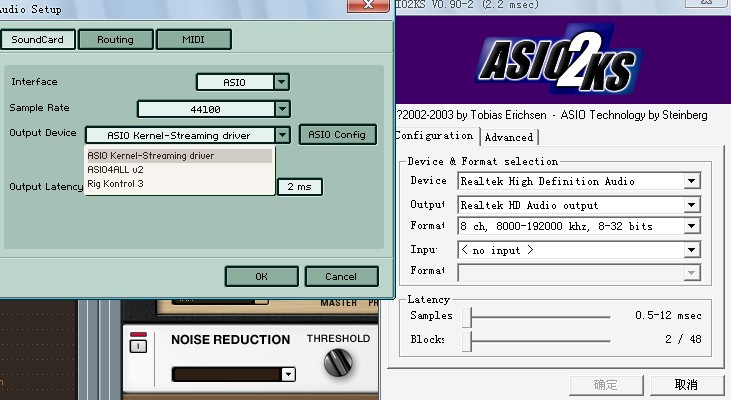Confirm Audio Setup with OK
731x400 pixels.
(x=262, y=276)
